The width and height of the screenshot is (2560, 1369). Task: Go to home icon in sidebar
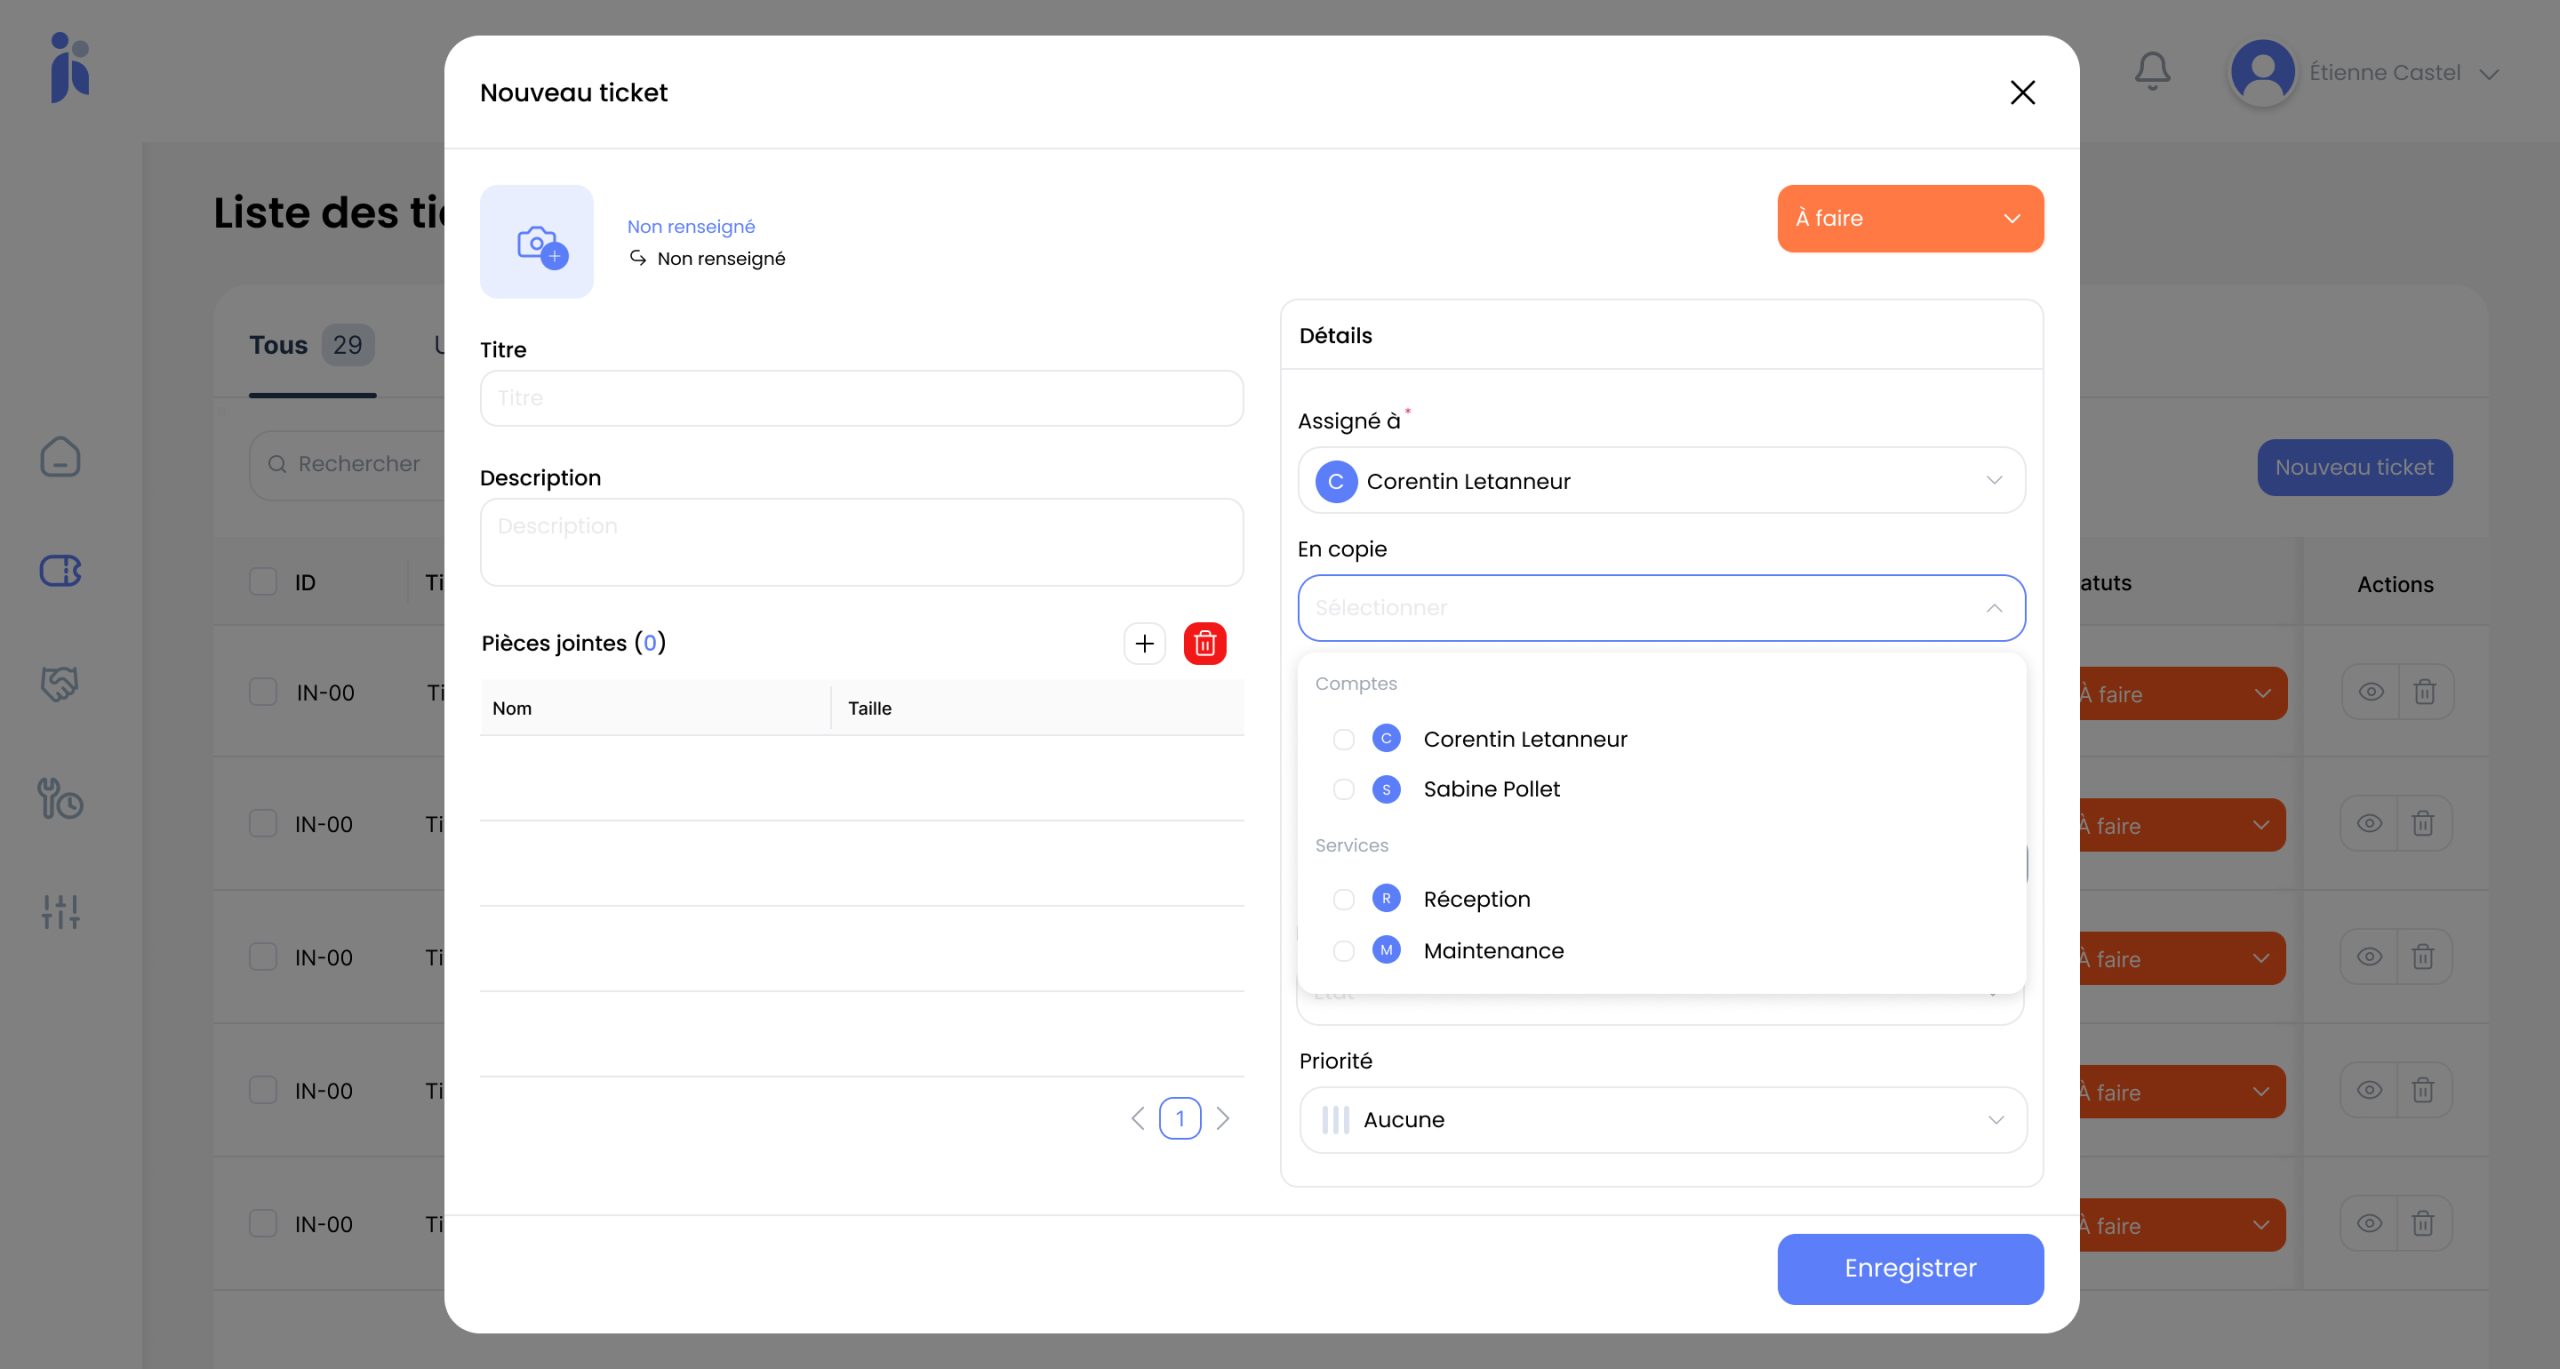click(60, 457)
